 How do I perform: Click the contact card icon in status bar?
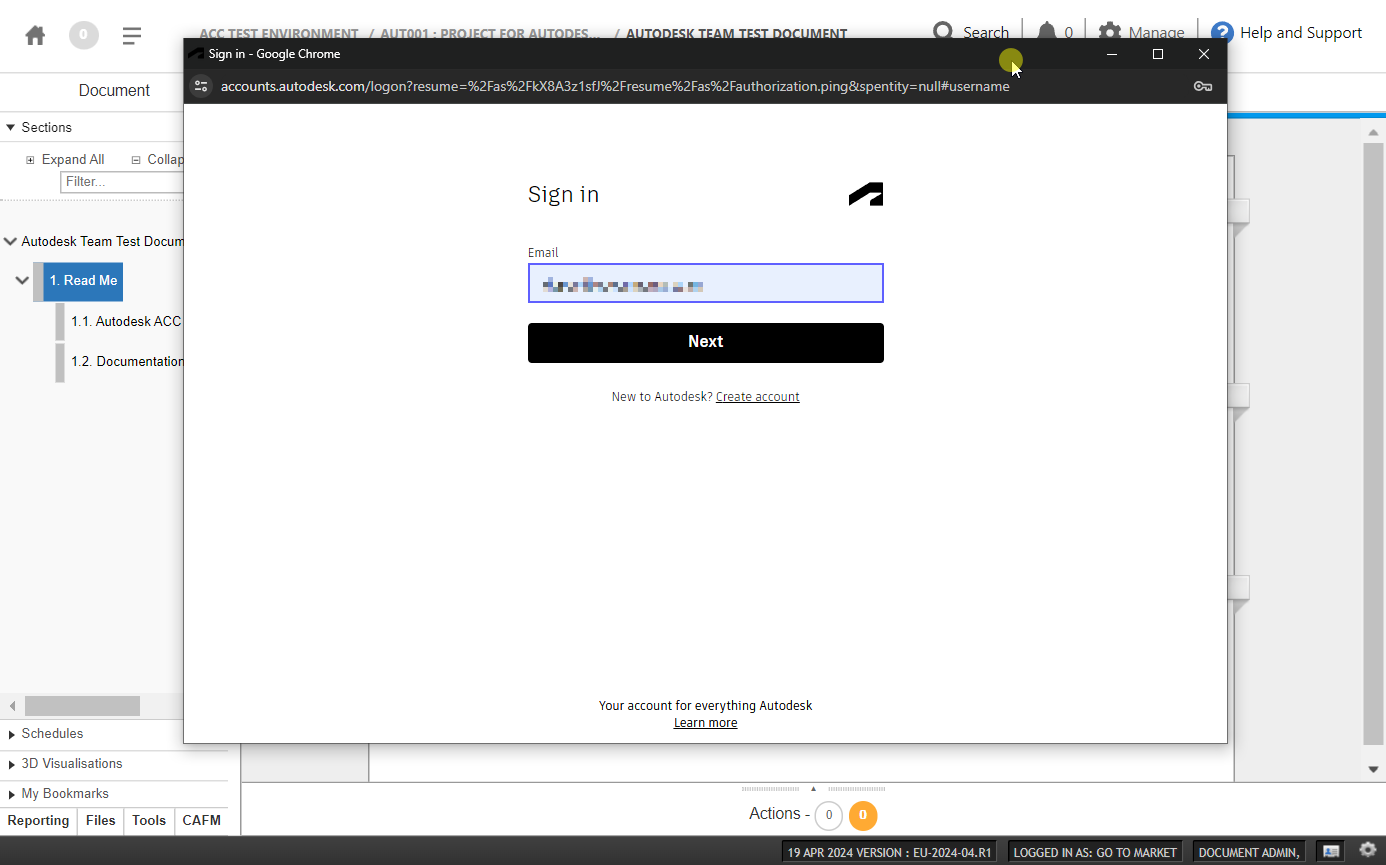tap(1331, 851)
